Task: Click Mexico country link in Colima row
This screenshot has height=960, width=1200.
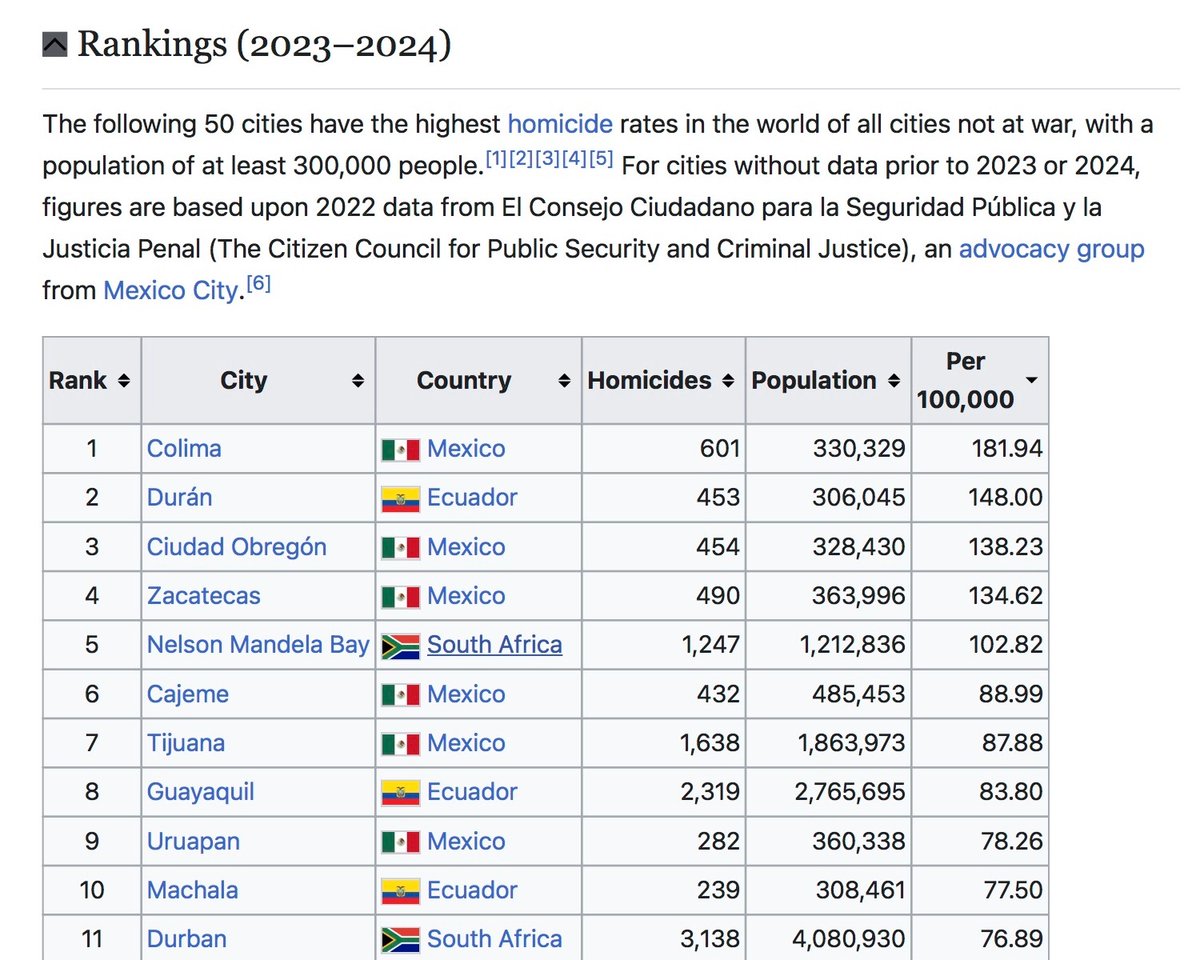Action: click(x=466, y=449)
